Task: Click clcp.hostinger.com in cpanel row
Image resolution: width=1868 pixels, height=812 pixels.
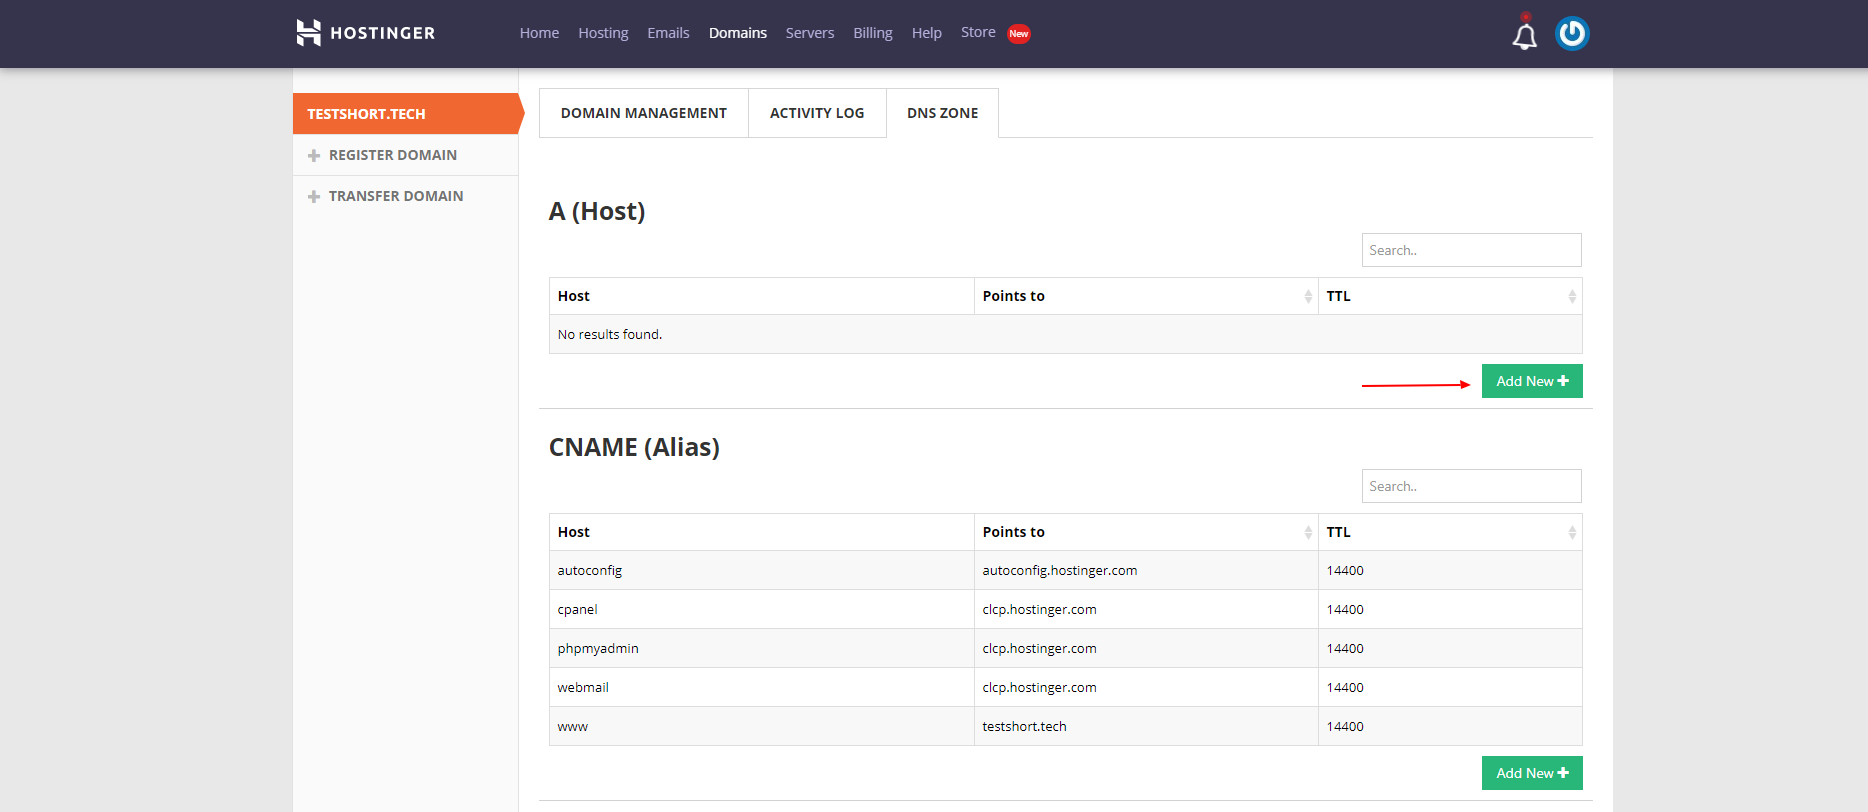Action: coord(1039,609)
